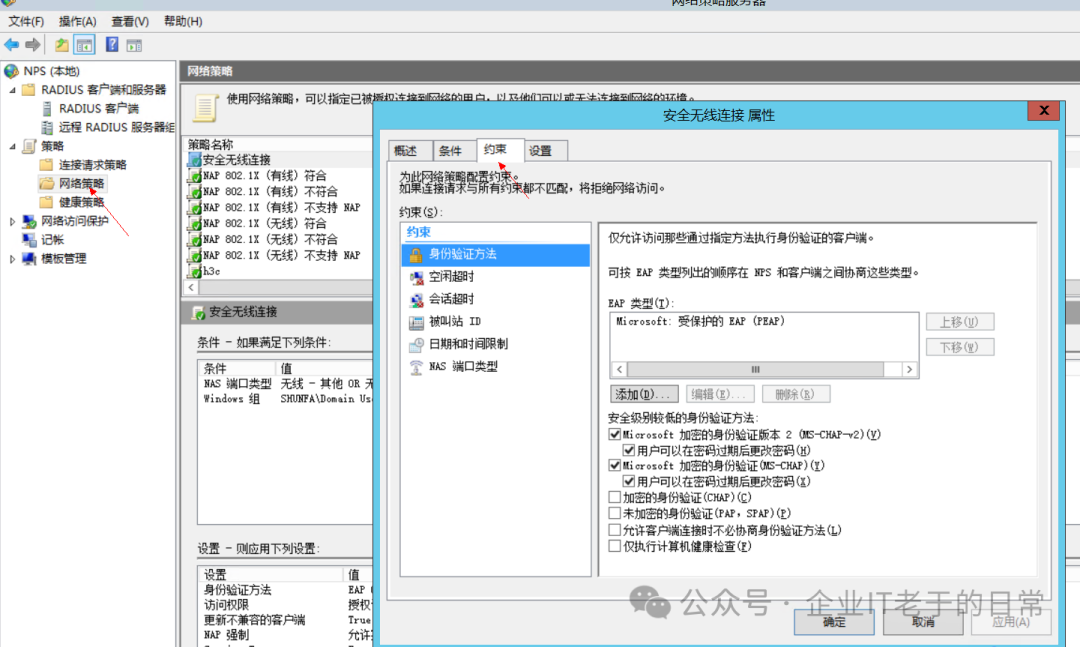Enable 未加密的身份验证(PAP, SPAP) checkbox
The height and width of the screenshot is (647, 1080).
(614, 513)
